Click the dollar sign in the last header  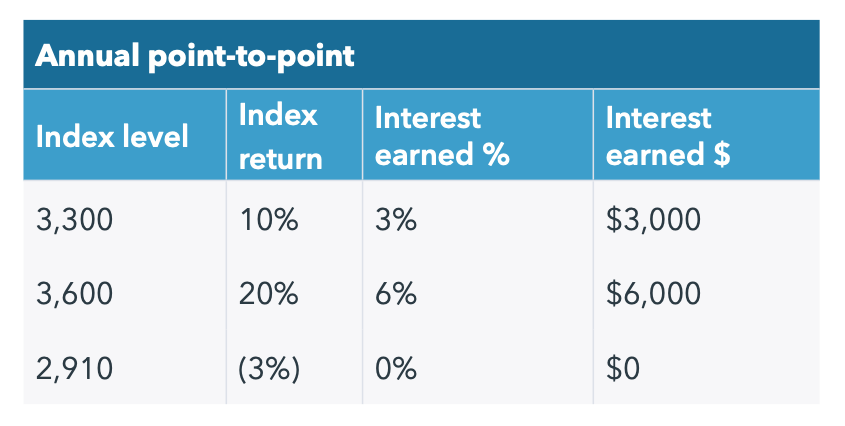721,156
